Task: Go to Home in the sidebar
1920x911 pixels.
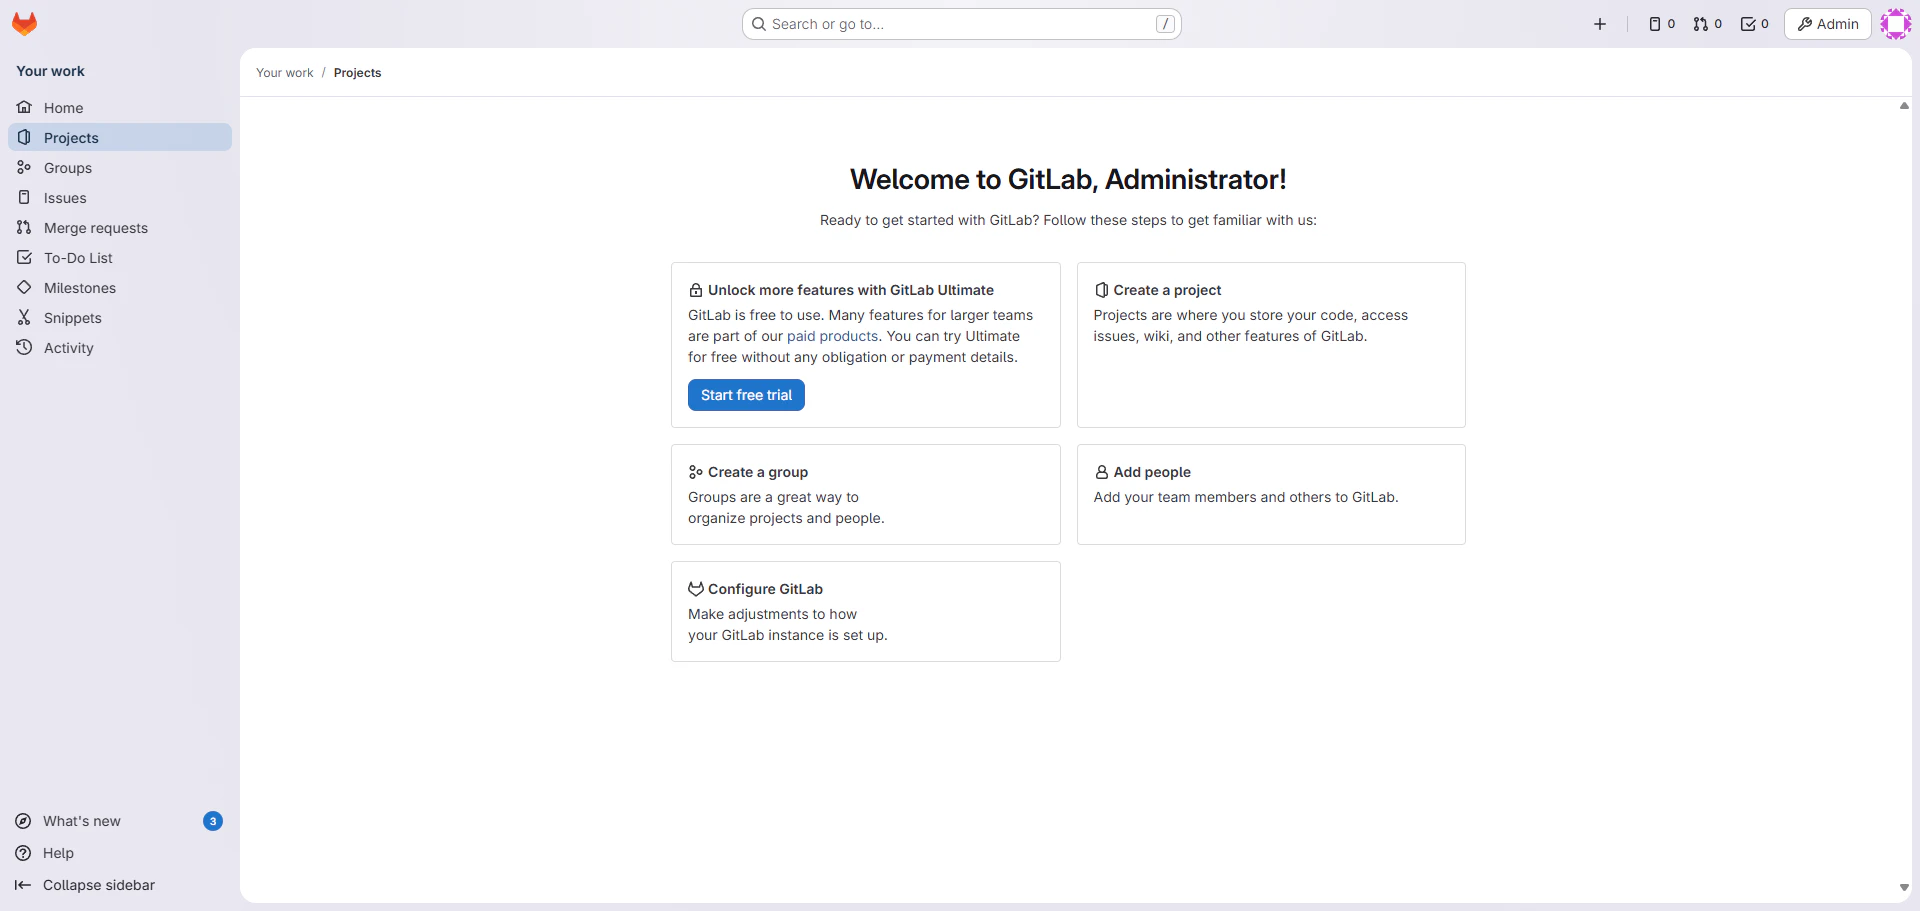Action: [63, 107]
